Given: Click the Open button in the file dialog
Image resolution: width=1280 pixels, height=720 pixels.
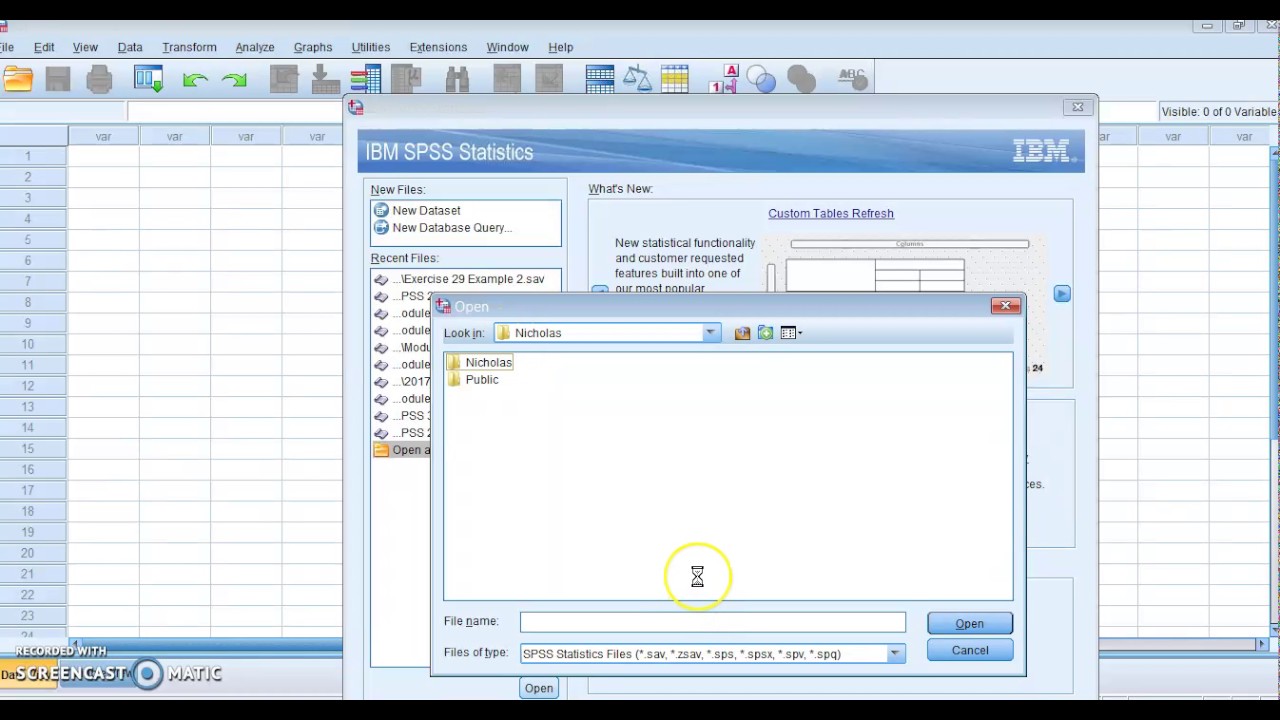Looking at the screenshot, I should (x=969, y=623).
